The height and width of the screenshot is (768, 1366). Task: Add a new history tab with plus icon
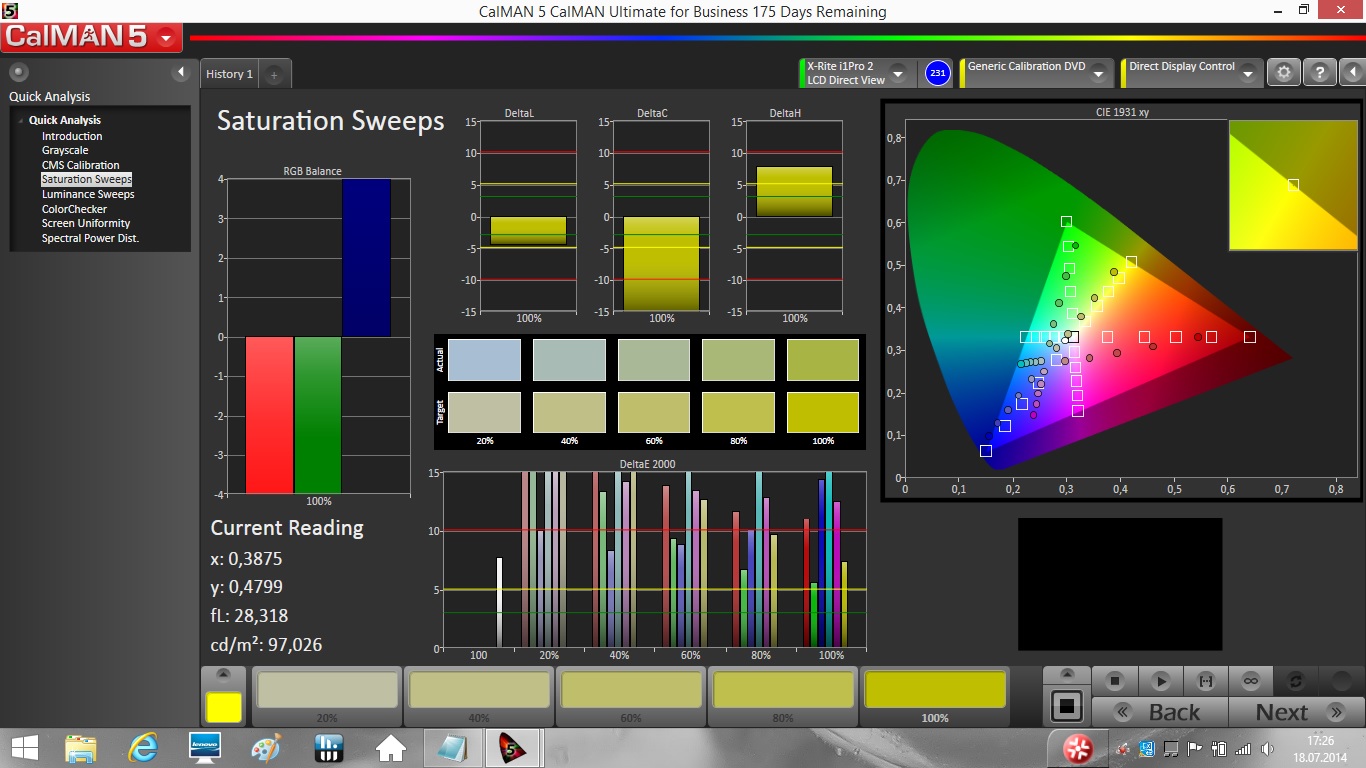click(x=274, y=75)
